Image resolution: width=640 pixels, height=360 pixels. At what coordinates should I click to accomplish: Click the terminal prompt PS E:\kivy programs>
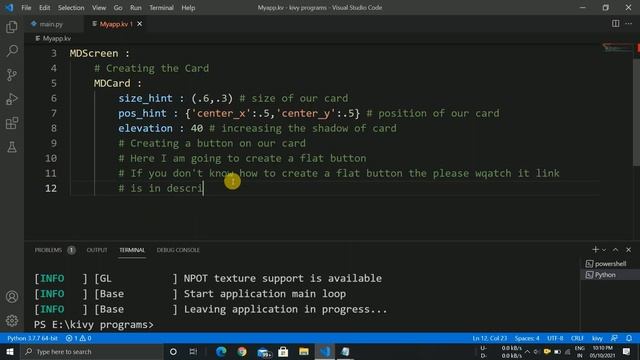tap(93, 324)
